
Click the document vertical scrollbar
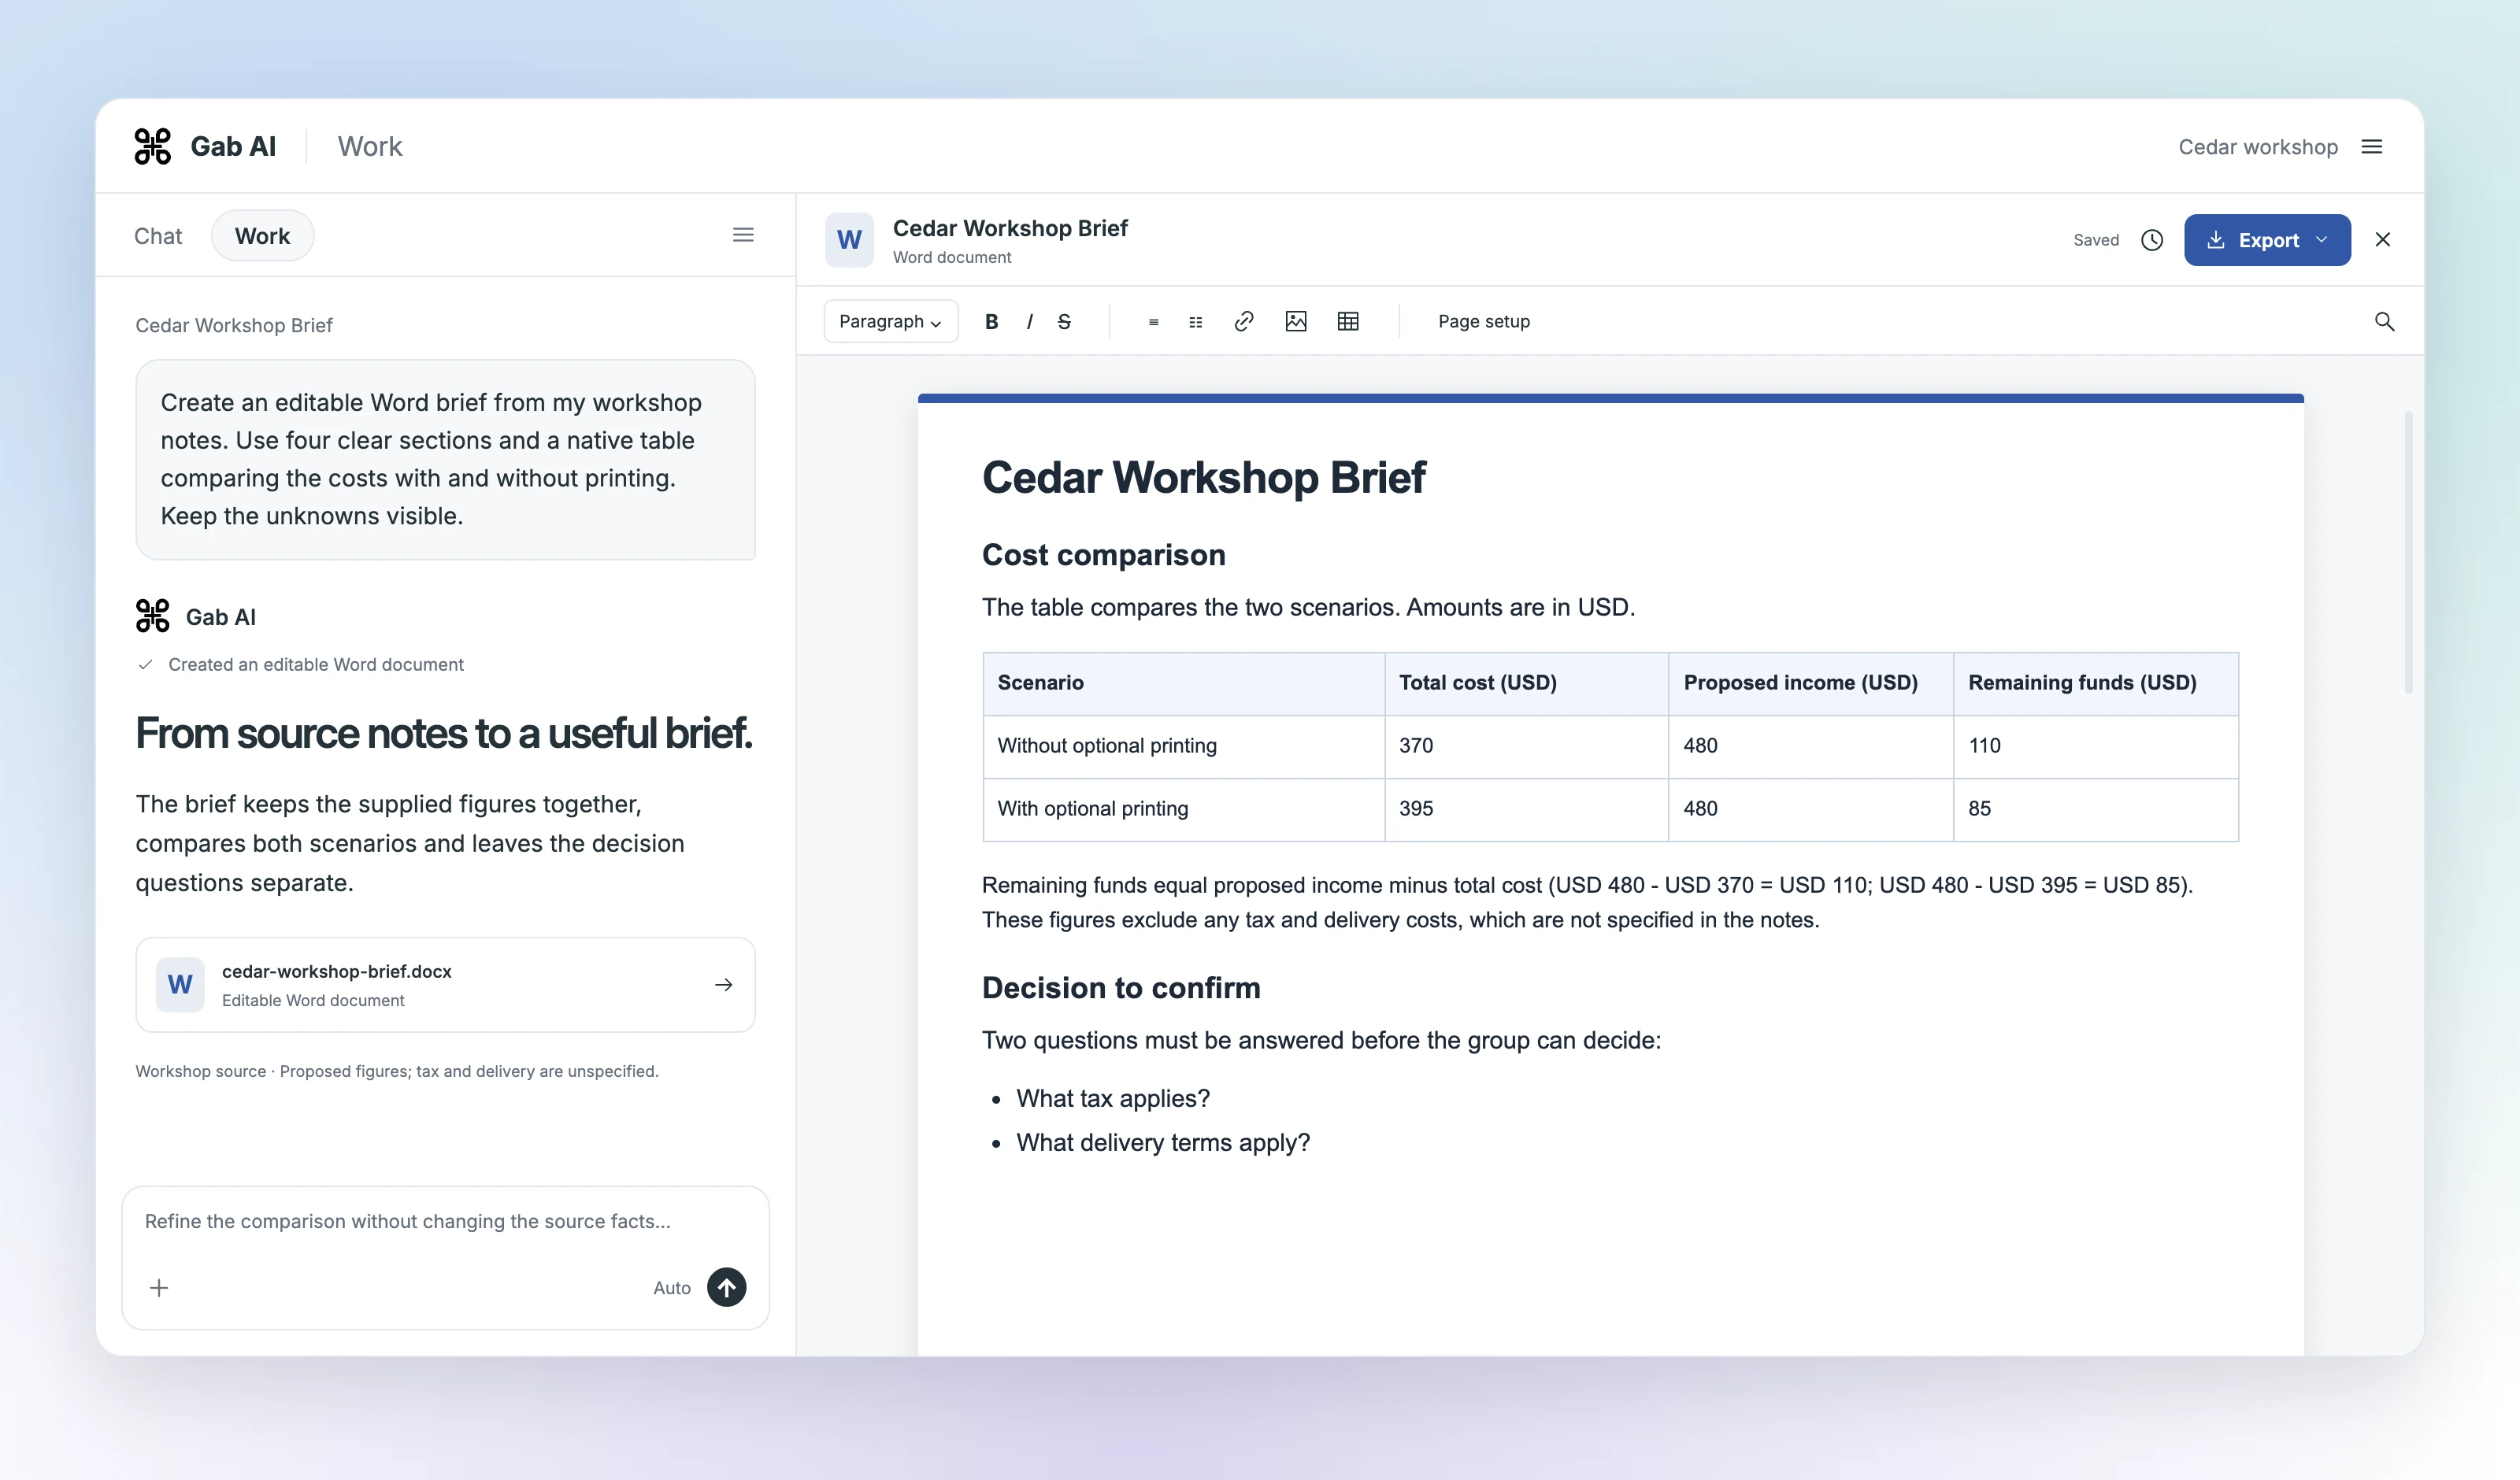(2409, 552)
